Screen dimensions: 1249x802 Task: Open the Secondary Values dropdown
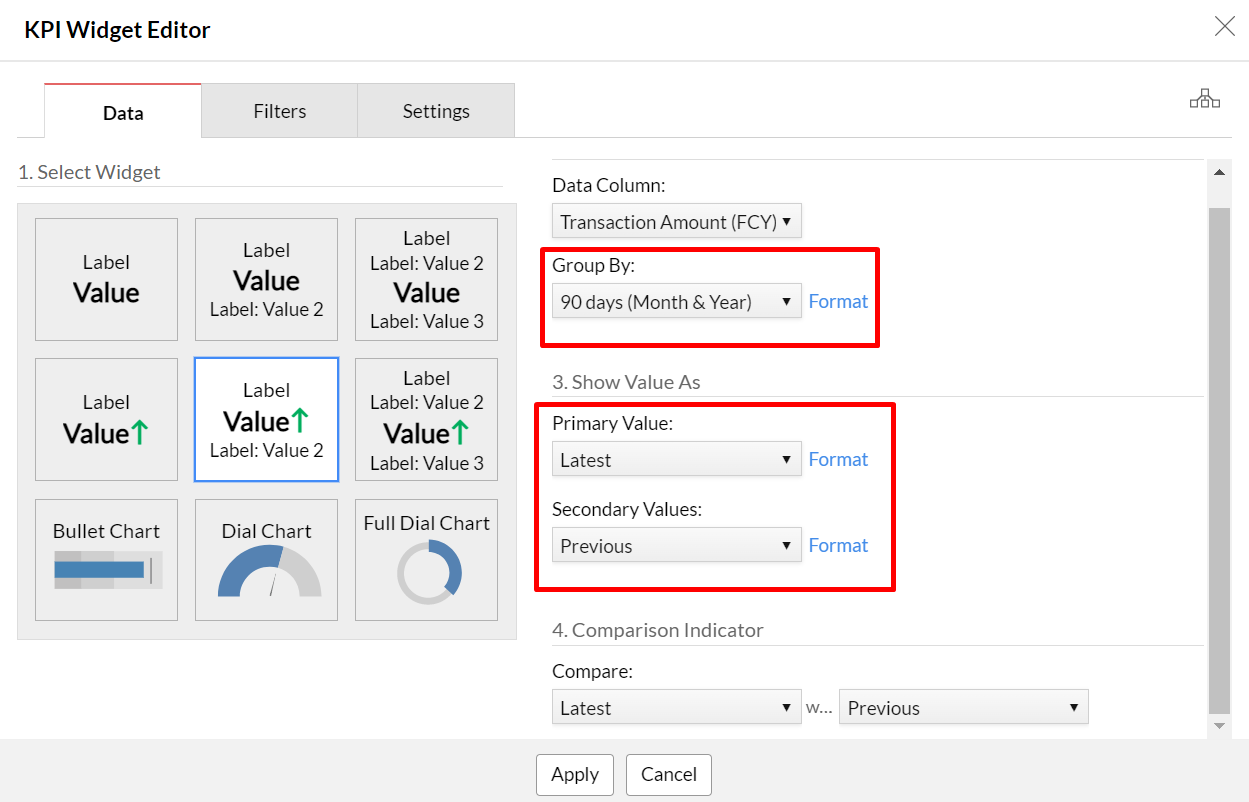pyautogui.click(x=676, y=546)
